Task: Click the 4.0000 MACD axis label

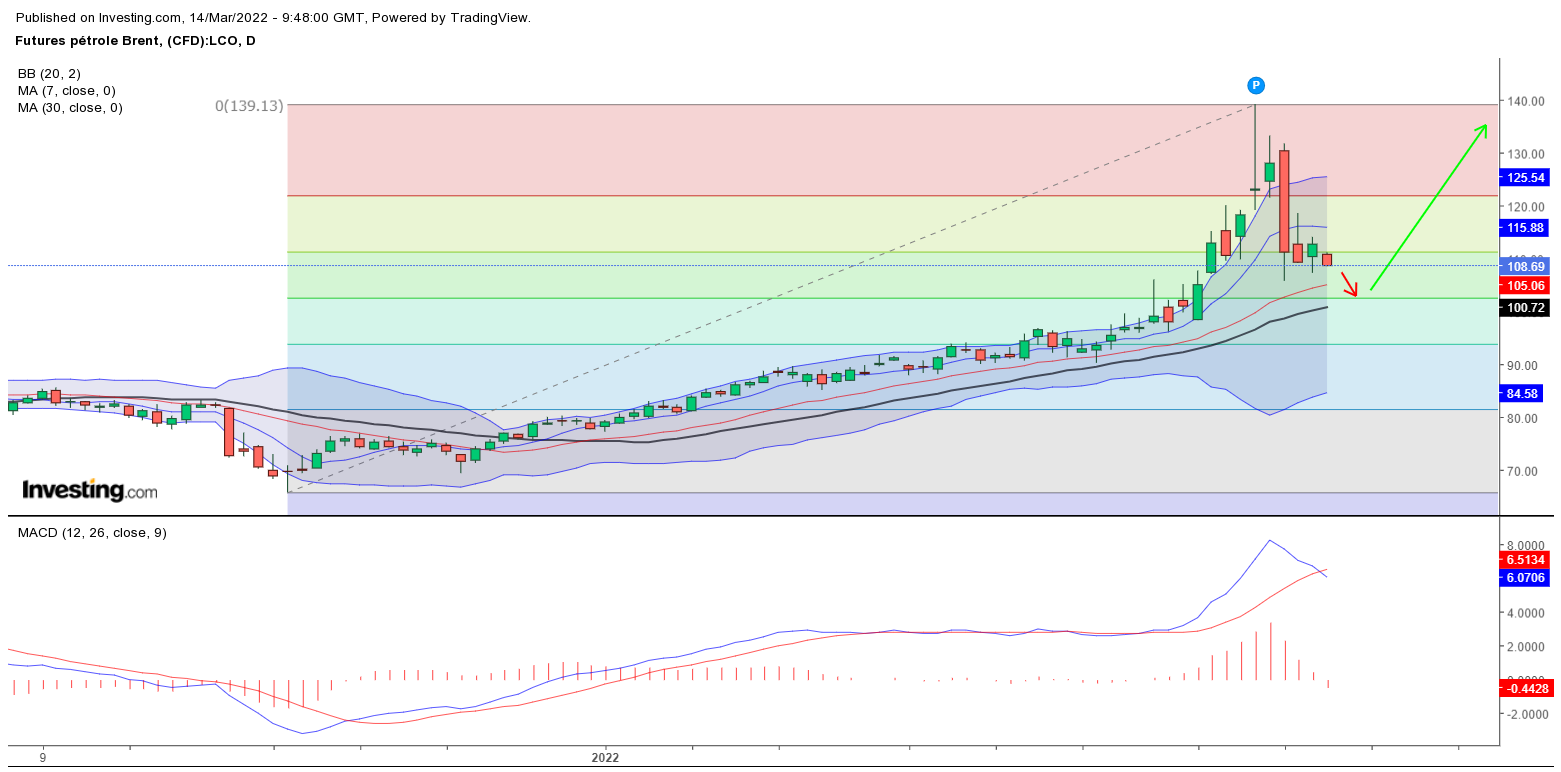Action: (x=1528, y=613)
